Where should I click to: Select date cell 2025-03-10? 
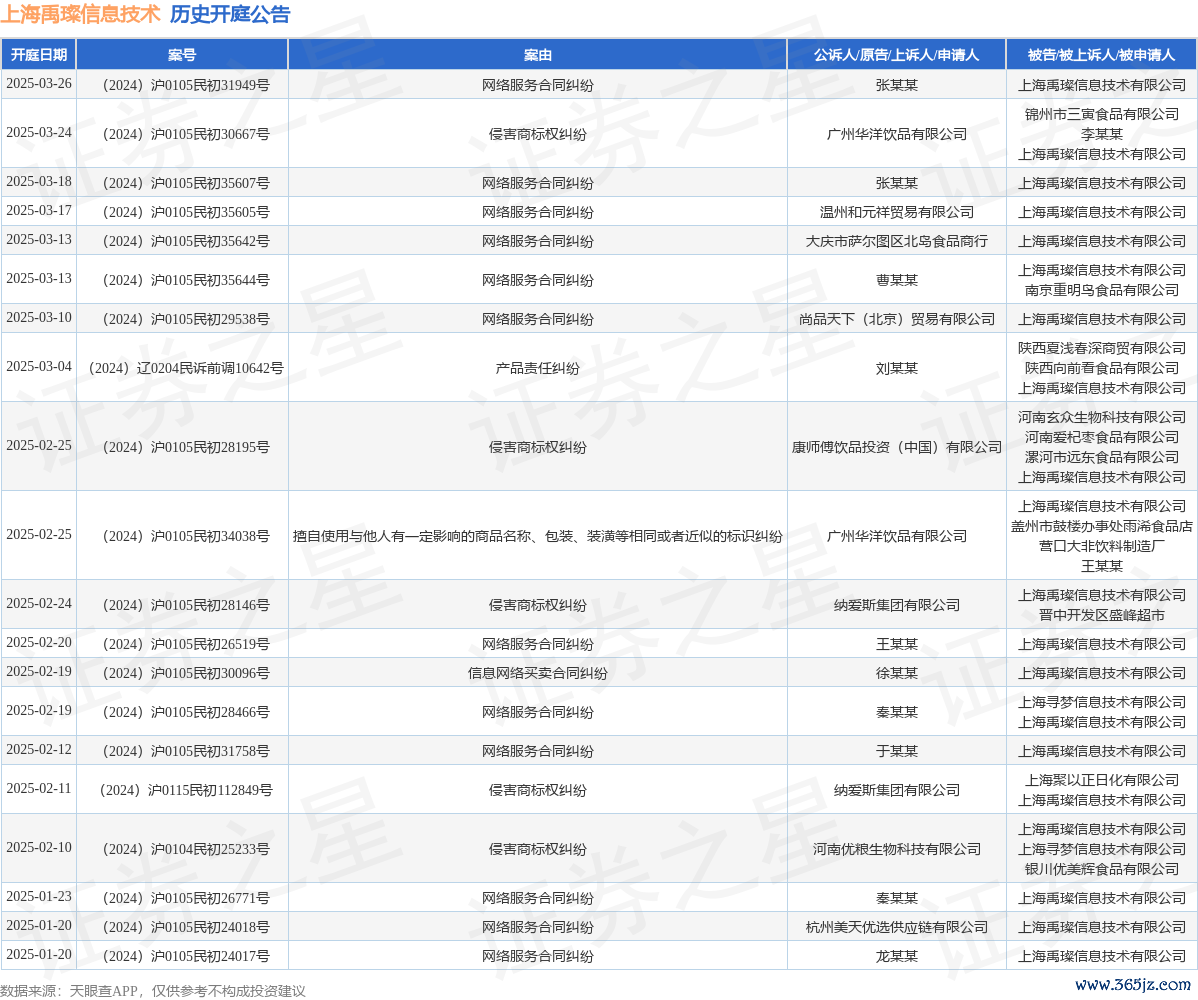click(x=39, y=318)
